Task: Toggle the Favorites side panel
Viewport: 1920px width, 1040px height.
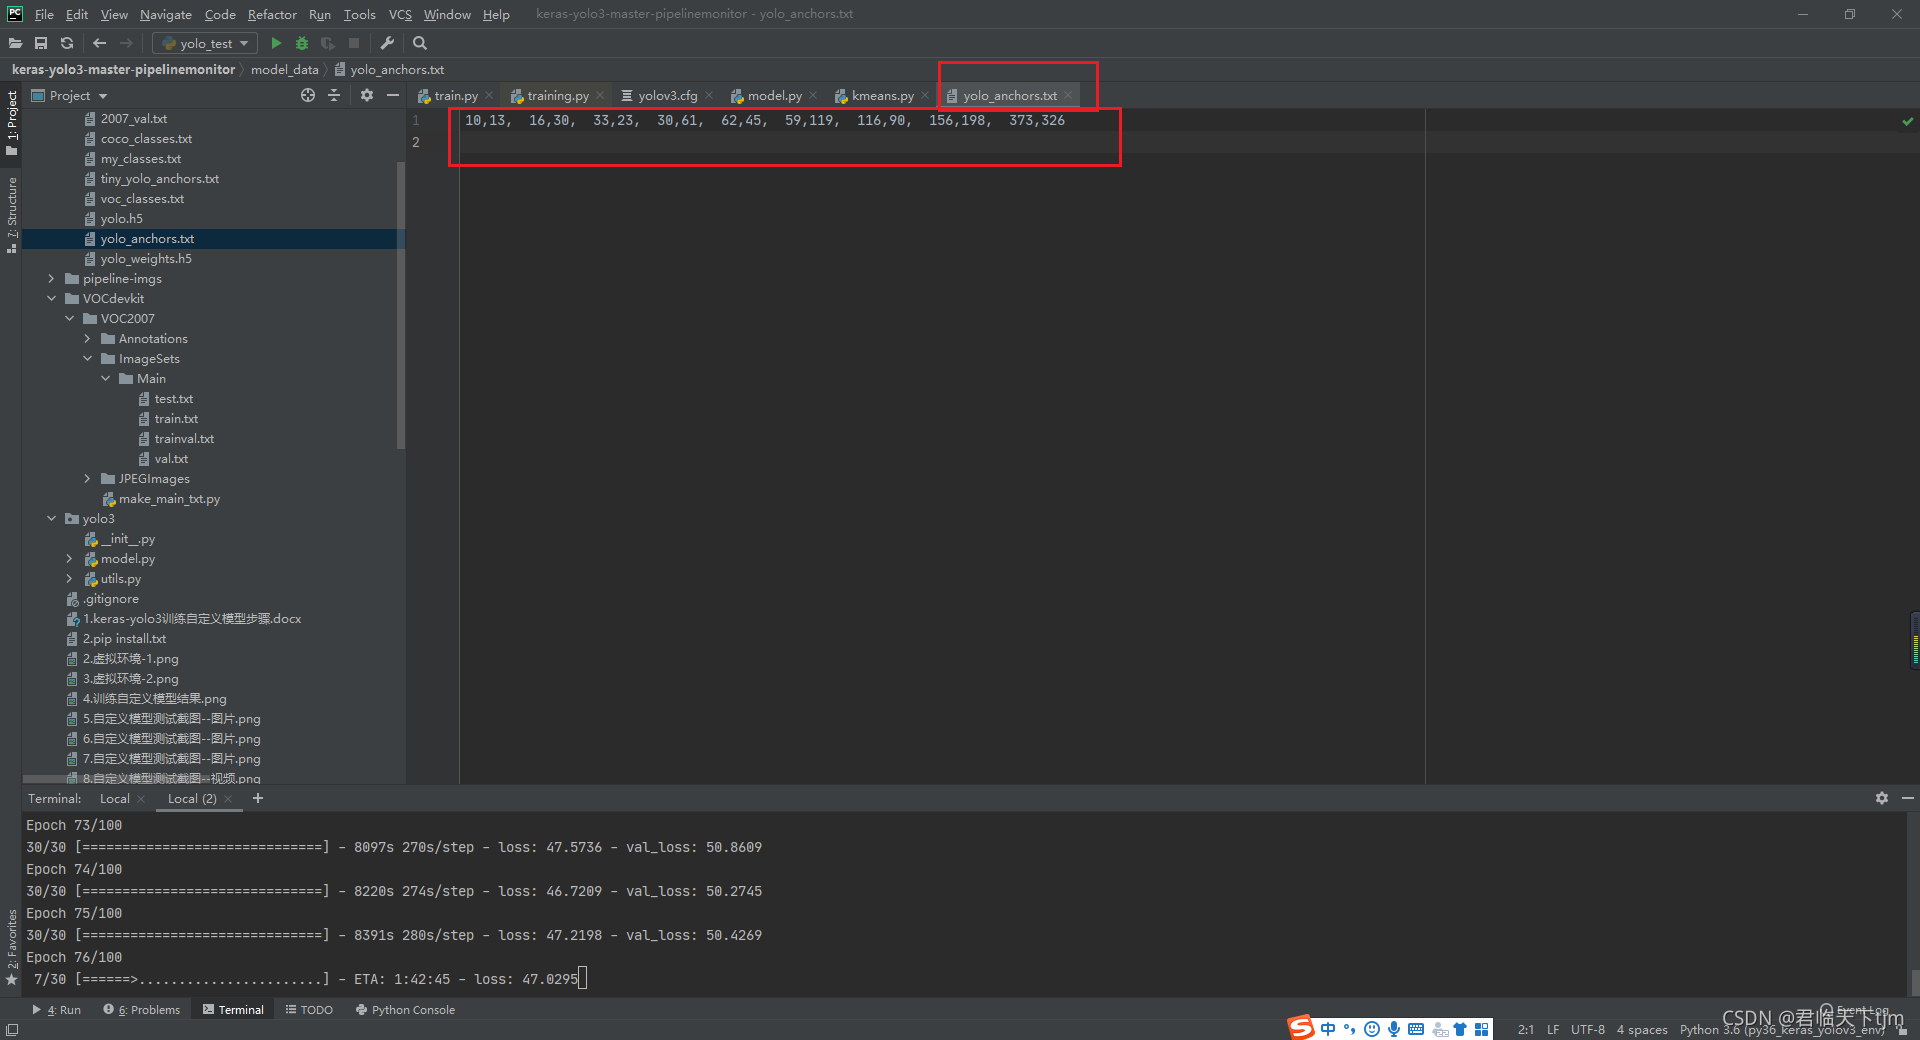Action: click(12, 947)
